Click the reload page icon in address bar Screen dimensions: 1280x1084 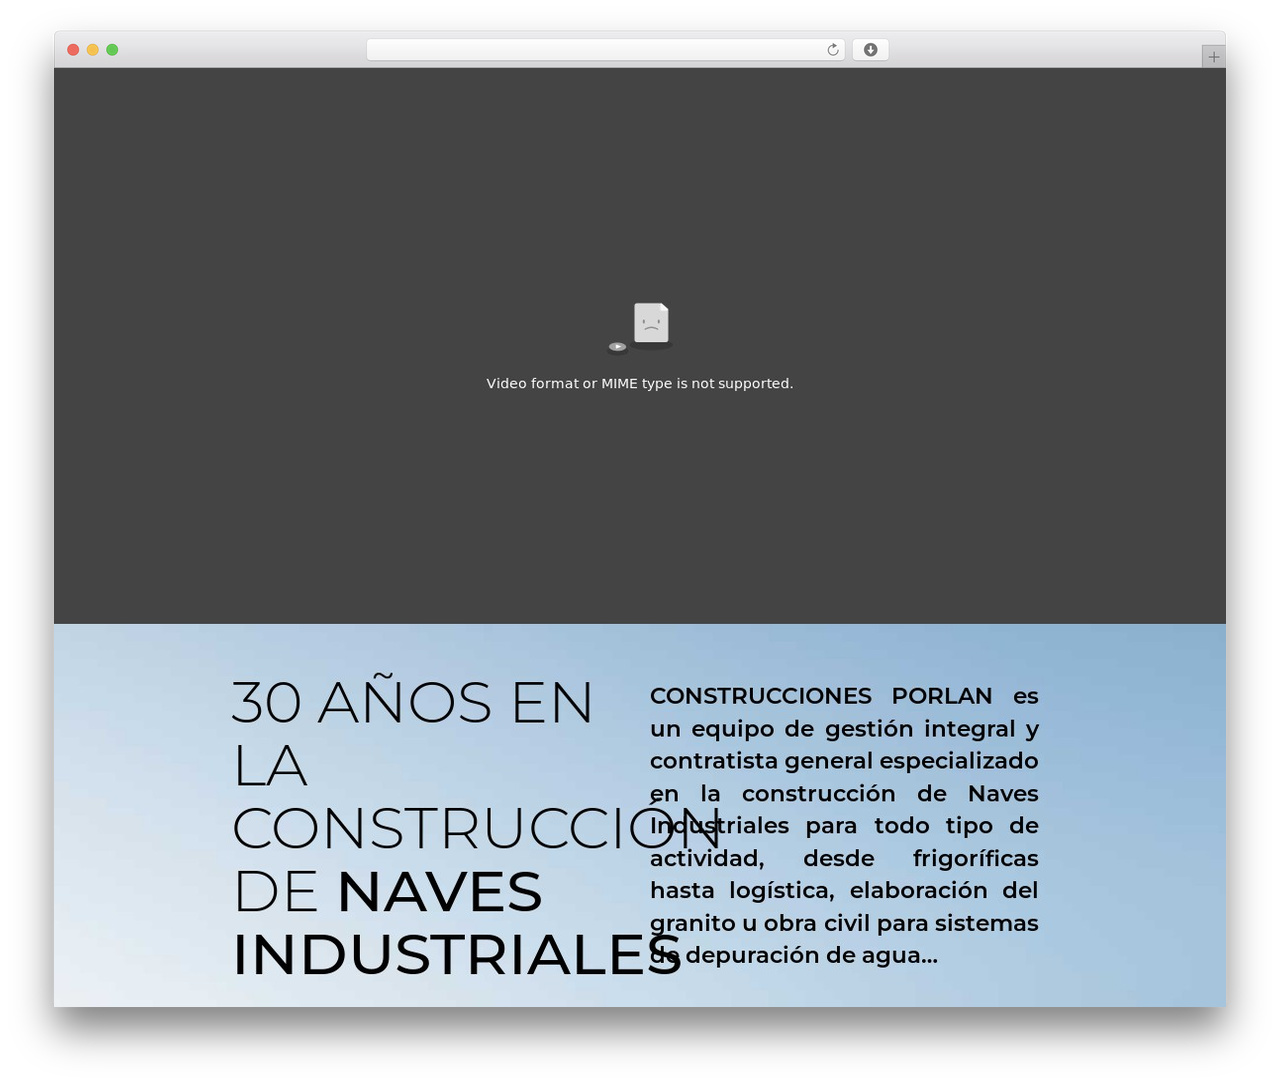pyautogui.click(x=832, y=50)
